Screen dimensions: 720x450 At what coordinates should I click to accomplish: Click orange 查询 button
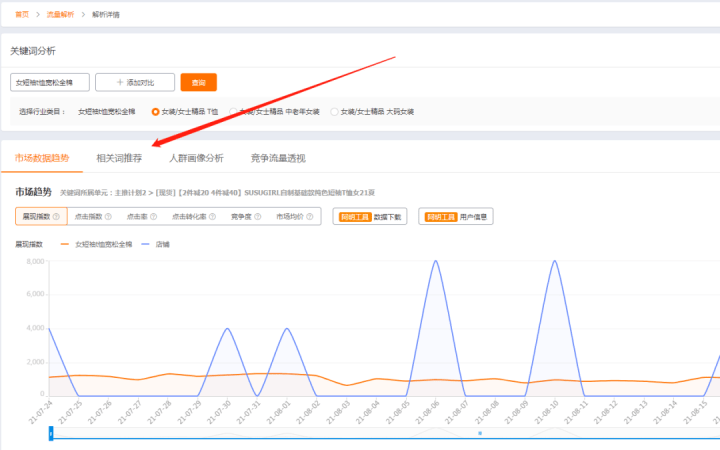coord(198,82)
